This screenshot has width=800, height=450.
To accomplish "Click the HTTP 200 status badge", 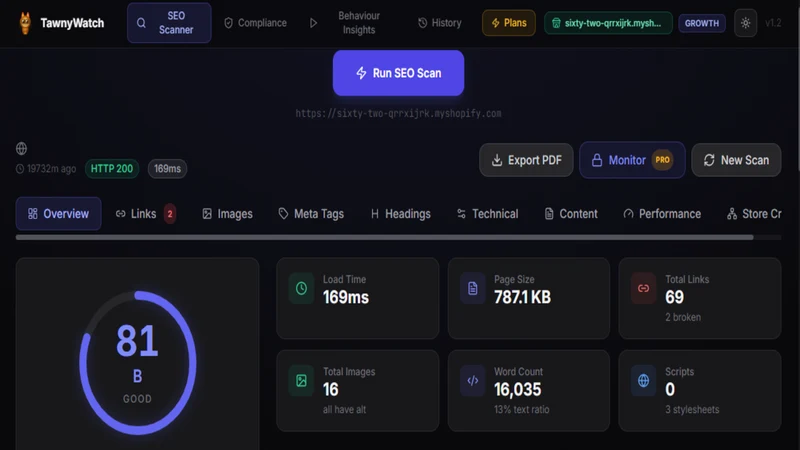I will 112,168.
